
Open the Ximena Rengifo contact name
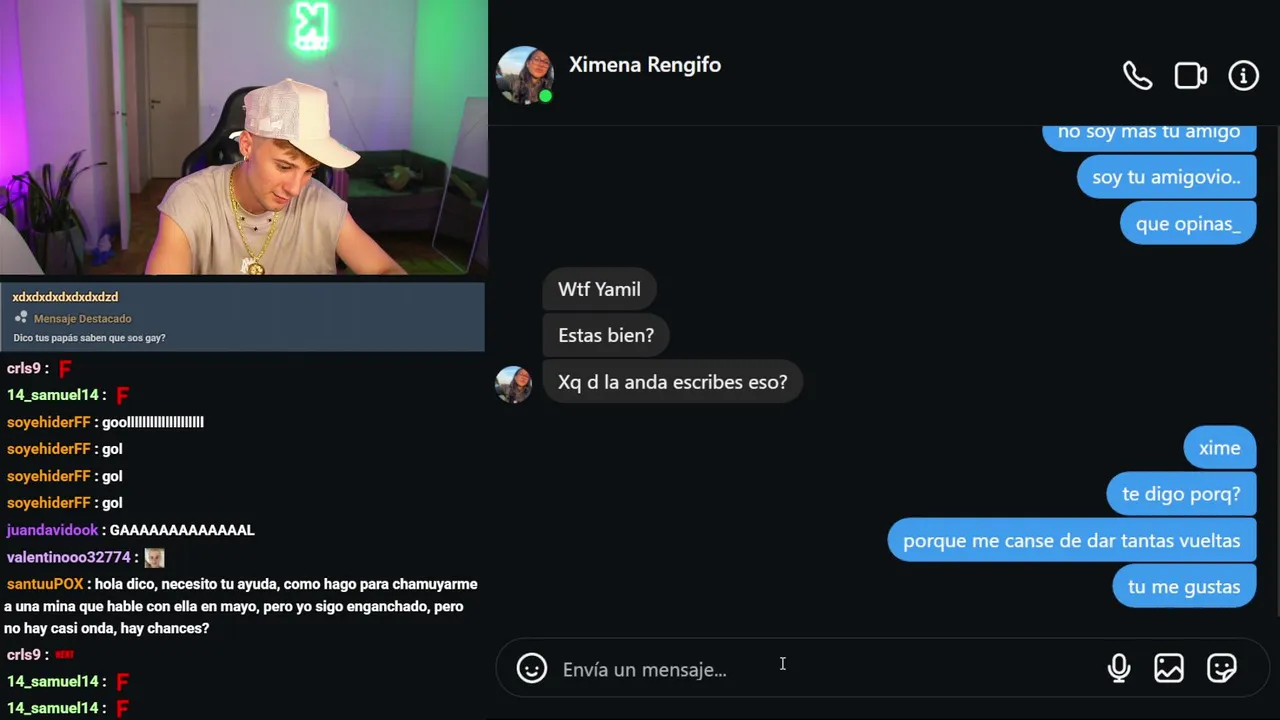tap(644, 65)
